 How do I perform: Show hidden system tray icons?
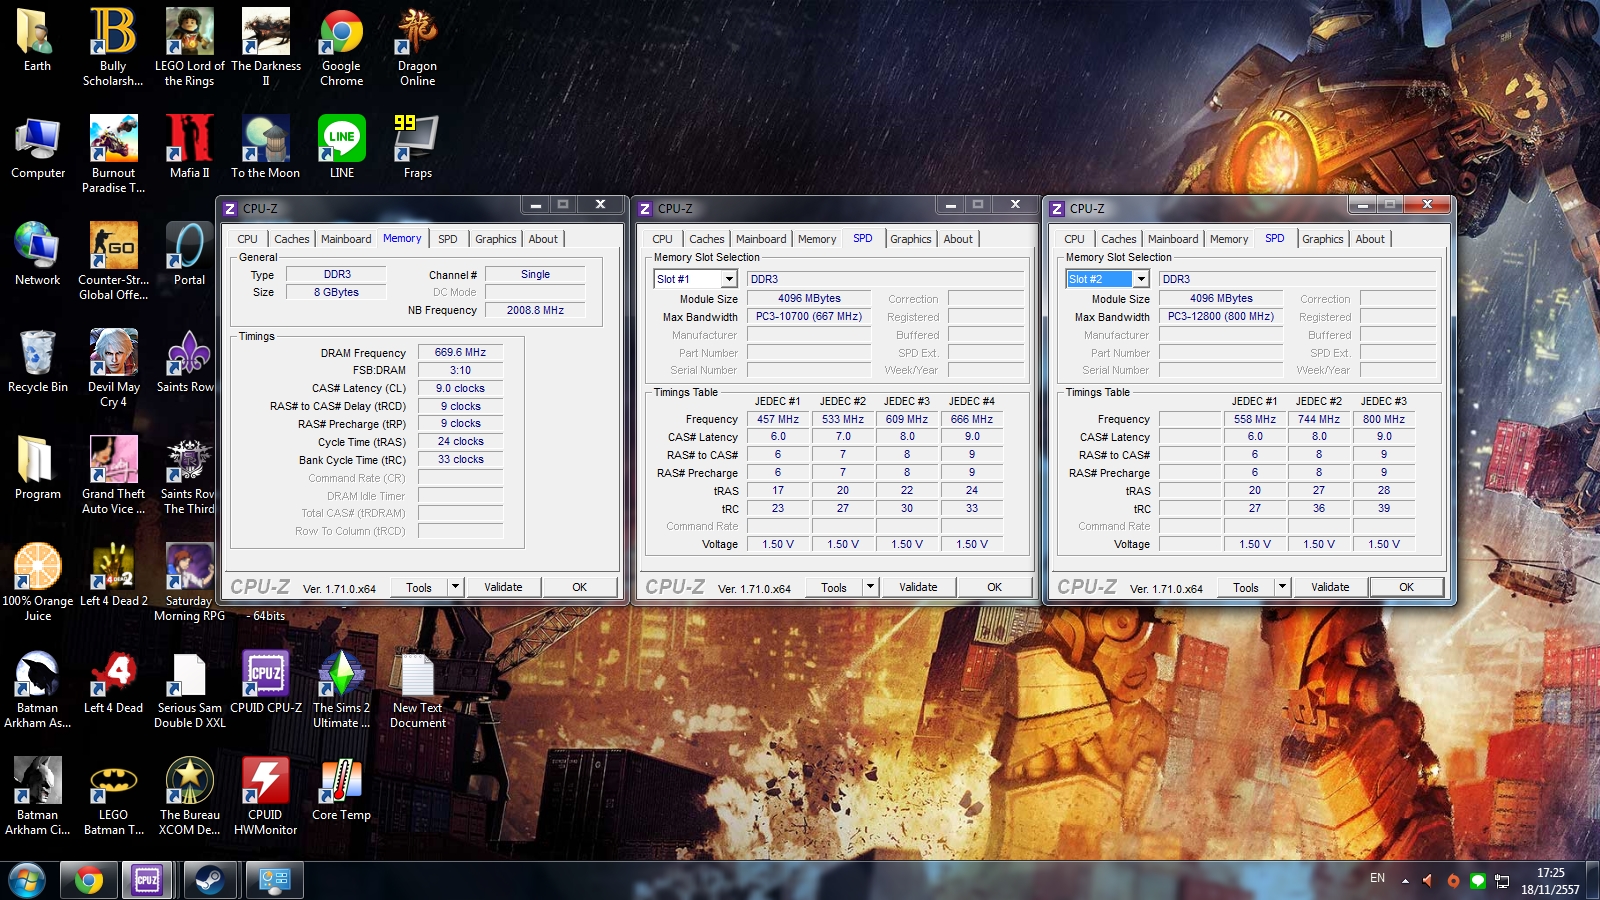[x=1405, y=881]
